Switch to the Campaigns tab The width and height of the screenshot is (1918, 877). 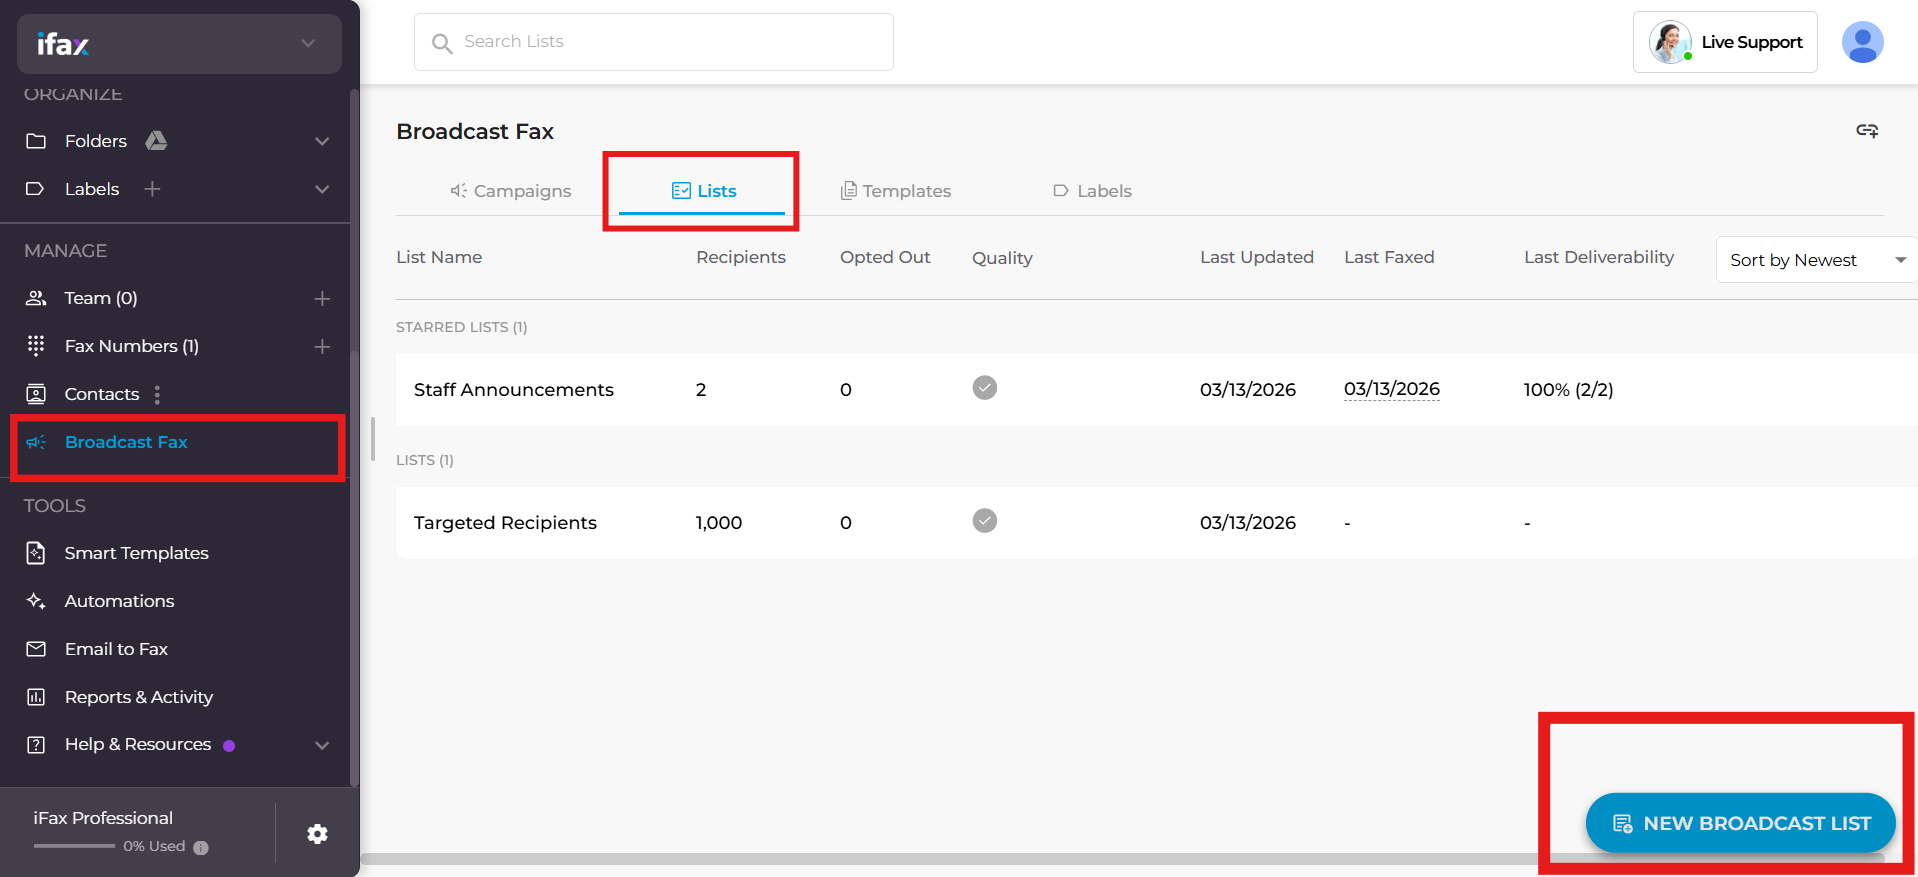(511, 191)
